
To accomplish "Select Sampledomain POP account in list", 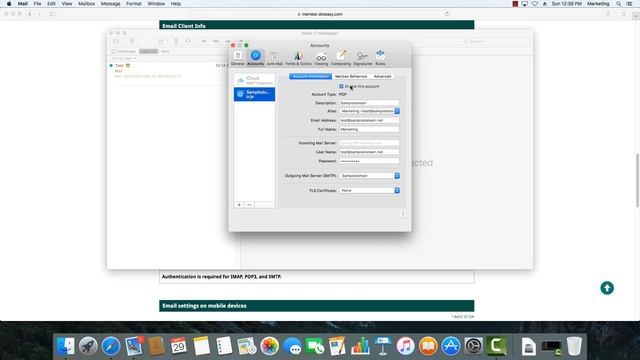I will [x=254, y=94].
